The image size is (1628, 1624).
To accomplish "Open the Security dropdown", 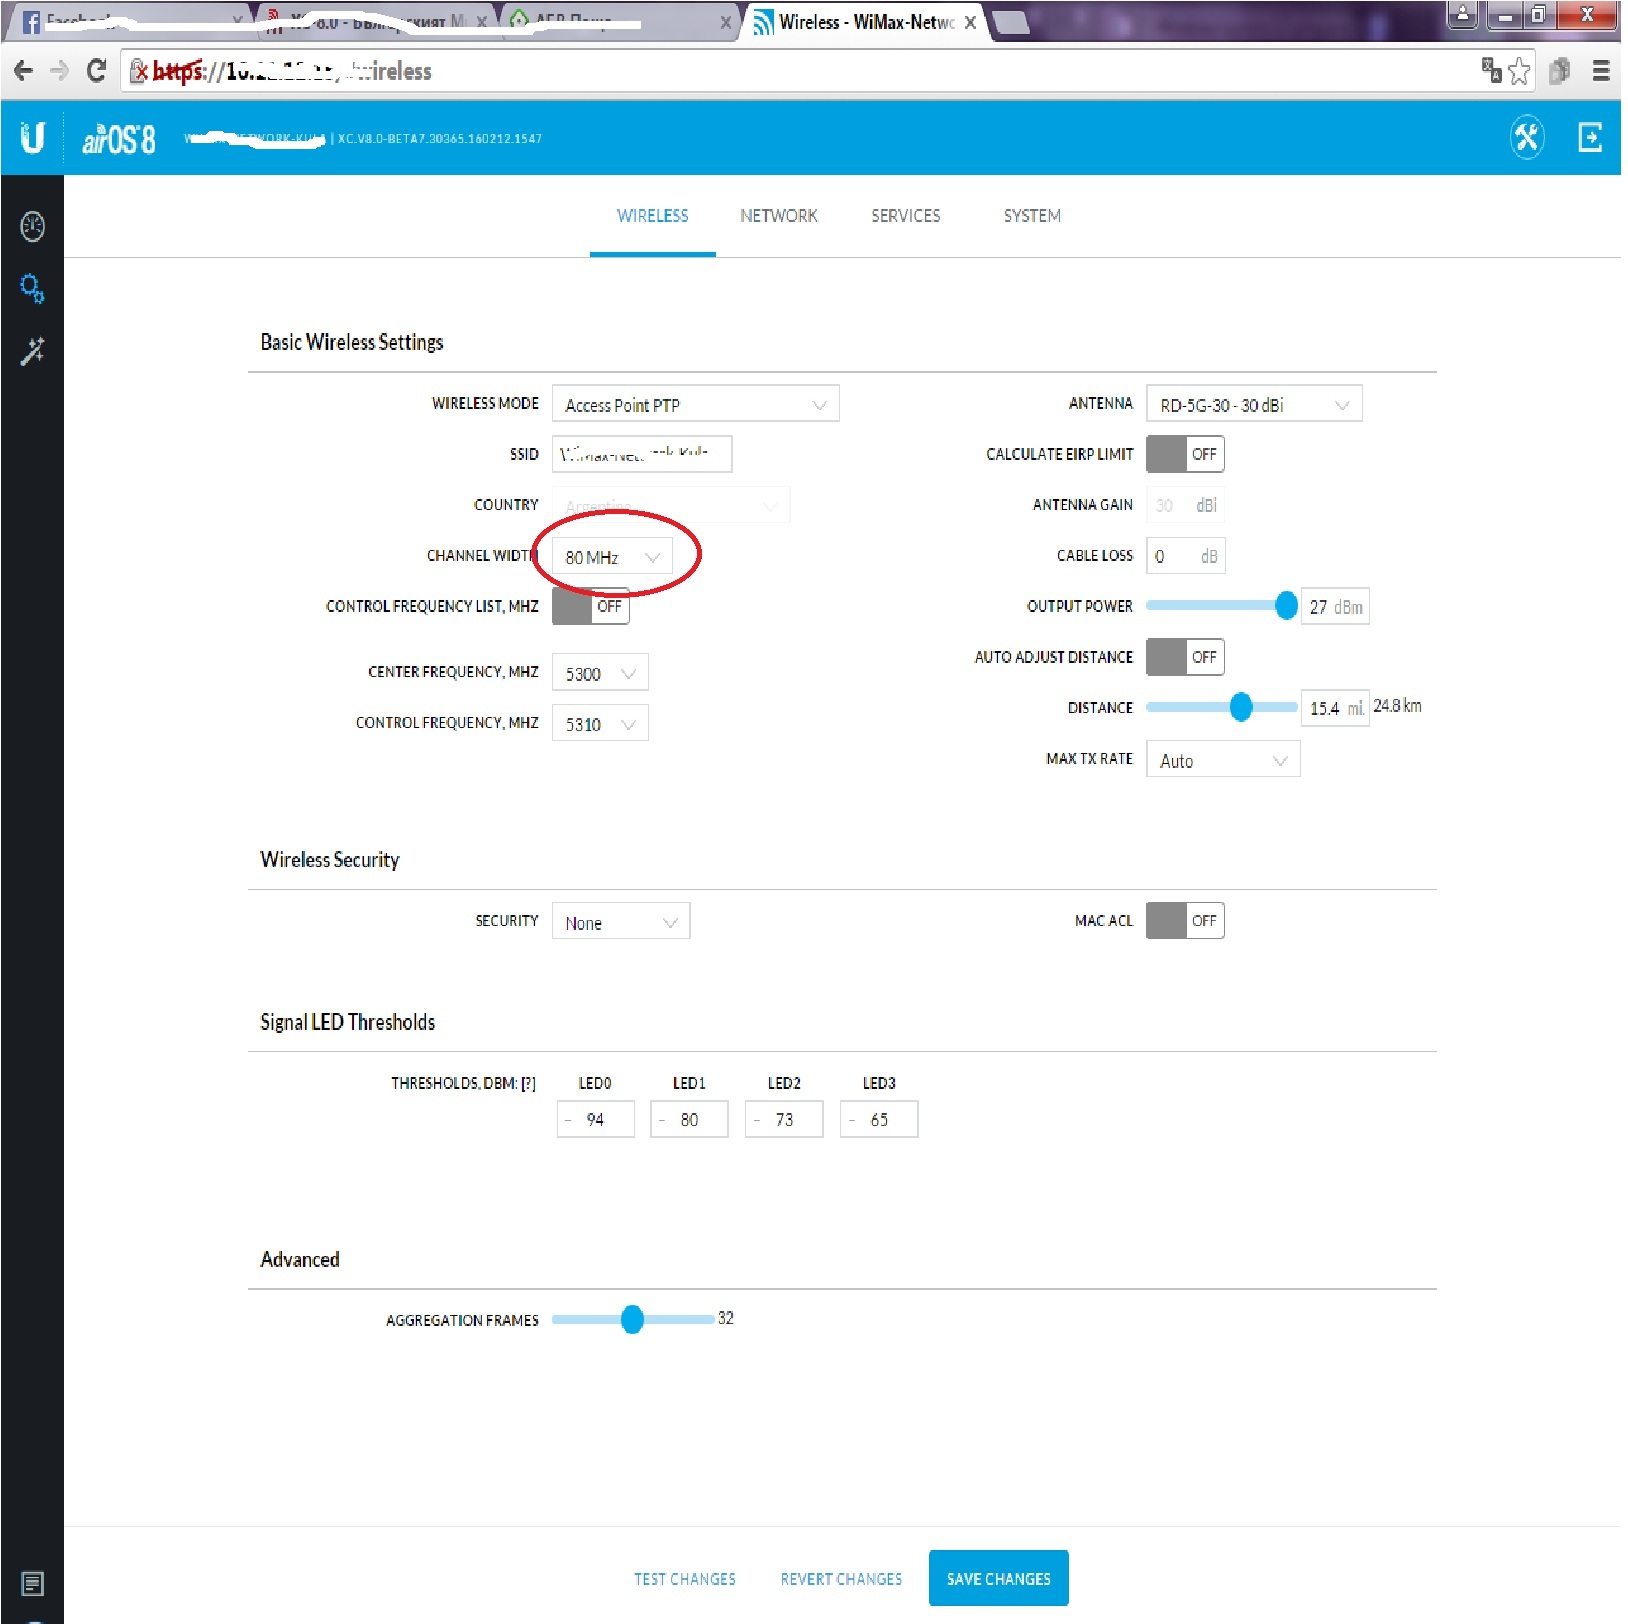I will (x=620, y=922).
